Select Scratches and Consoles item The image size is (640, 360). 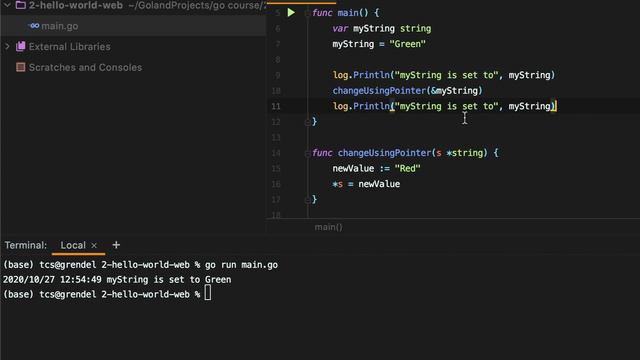point(85,67)
